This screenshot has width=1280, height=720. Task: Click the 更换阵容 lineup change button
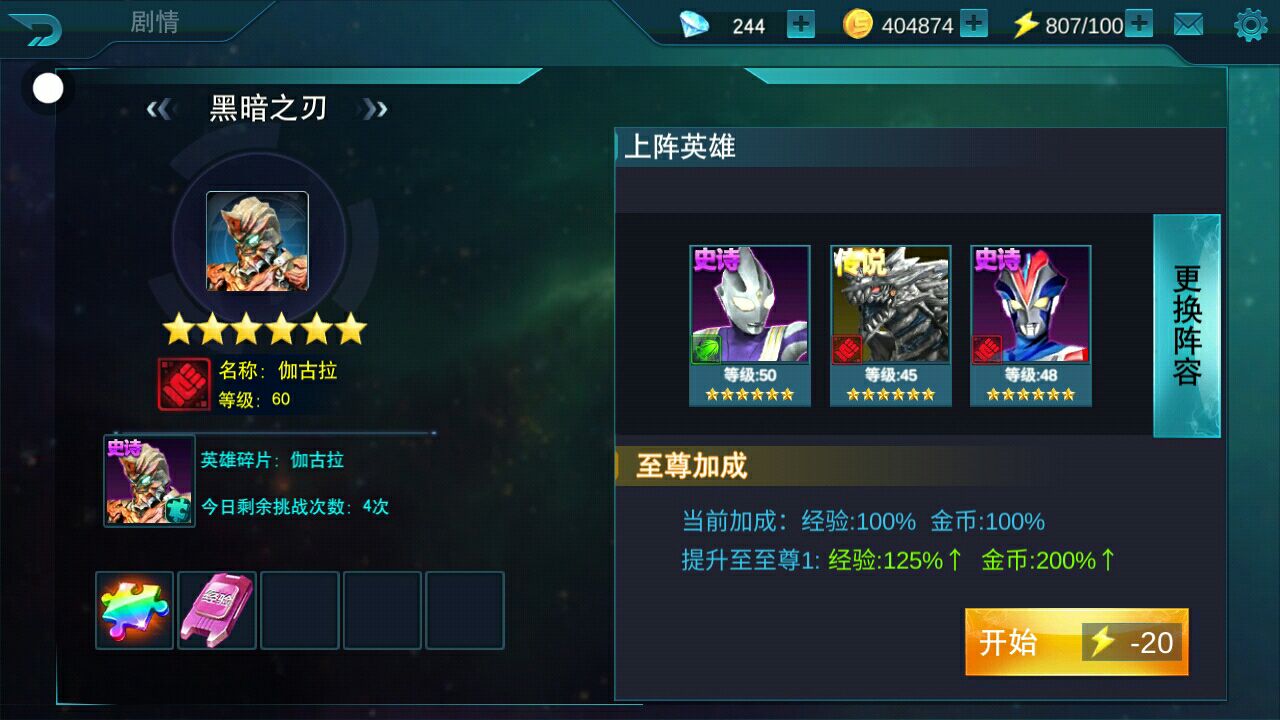(1187, 326)
